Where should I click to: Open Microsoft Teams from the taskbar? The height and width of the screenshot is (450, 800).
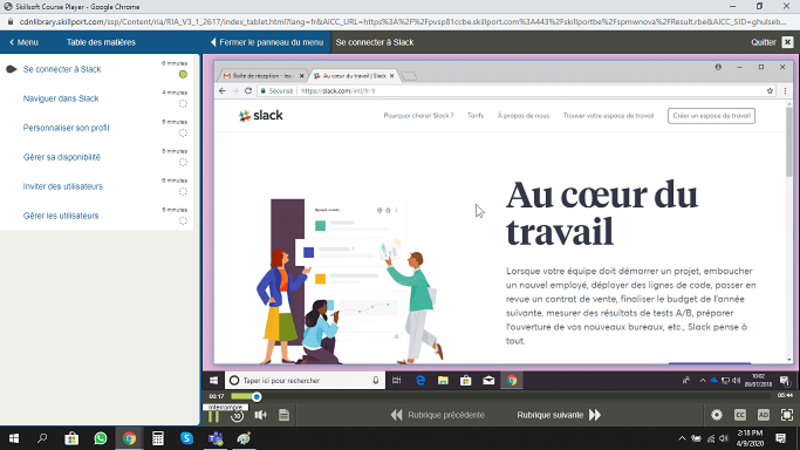click(x=215, y=438)
